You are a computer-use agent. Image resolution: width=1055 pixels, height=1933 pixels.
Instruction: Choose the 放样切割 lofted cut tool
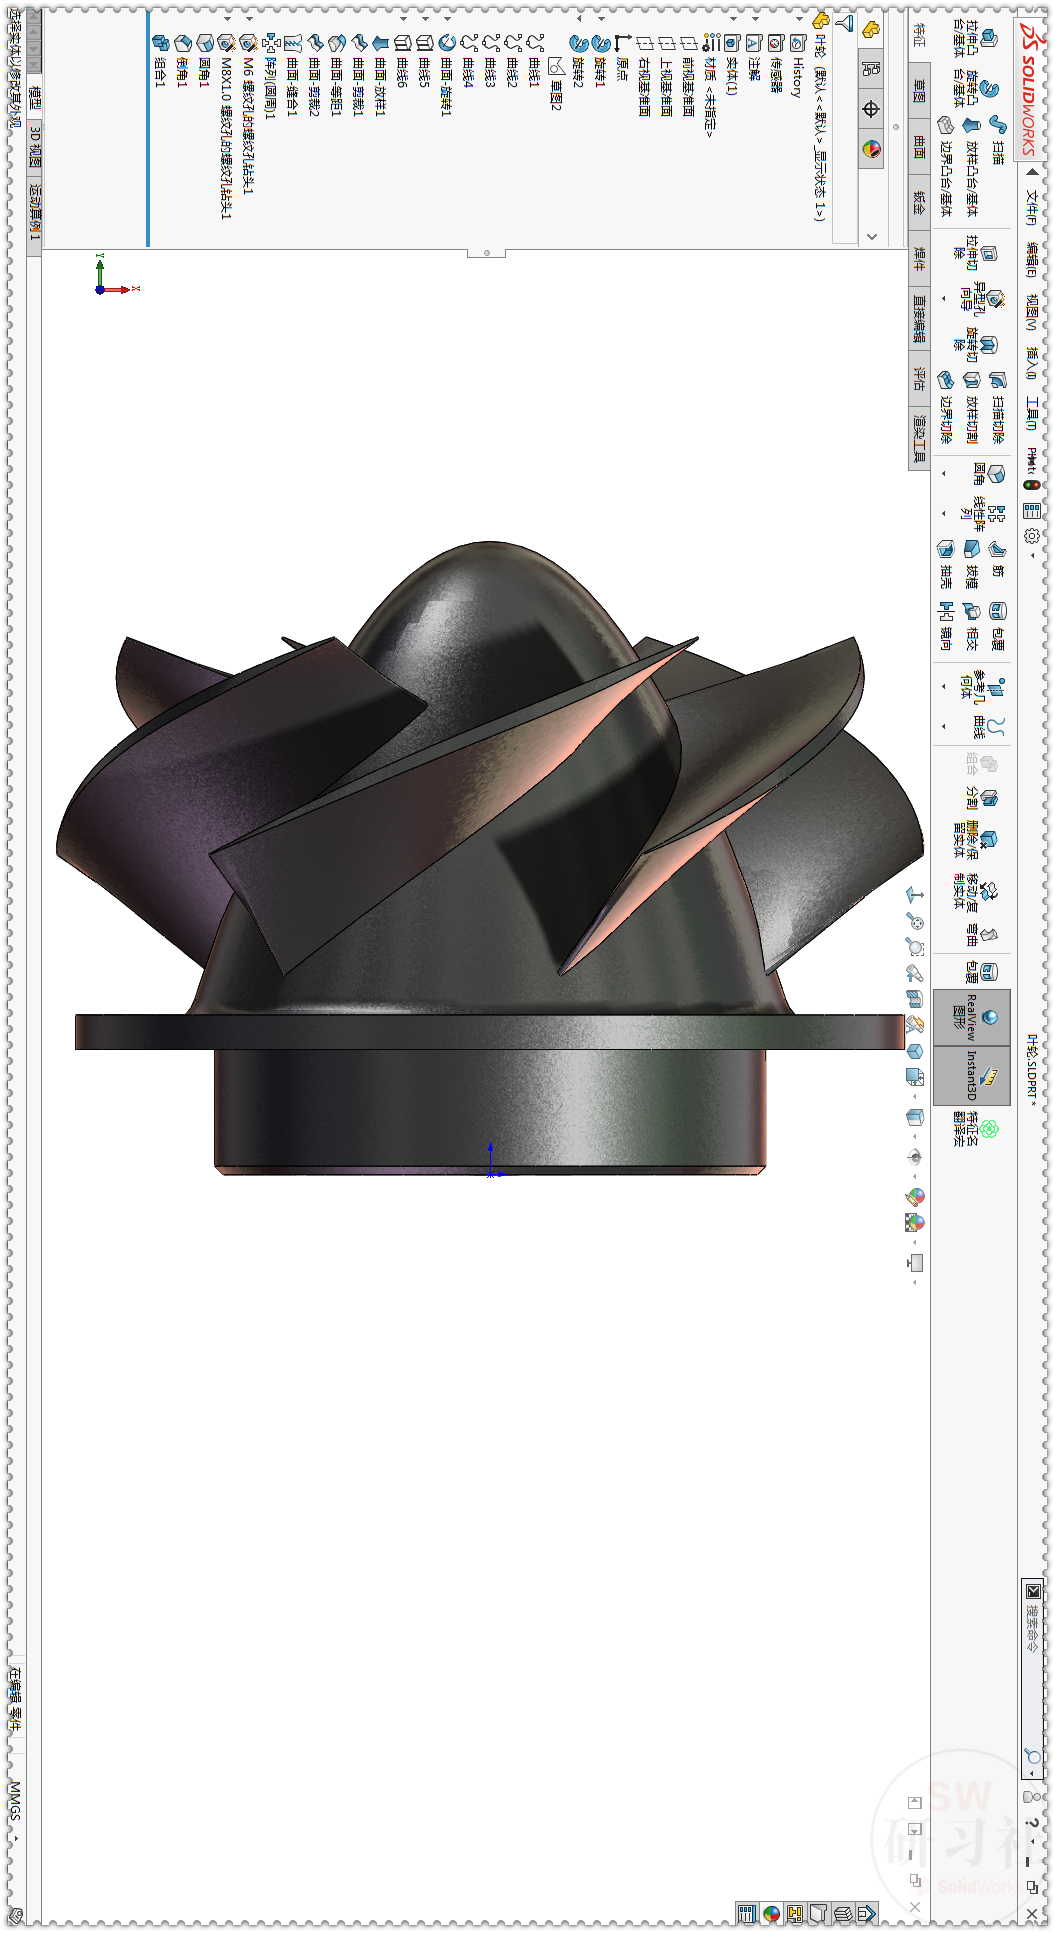click(971, 406)
